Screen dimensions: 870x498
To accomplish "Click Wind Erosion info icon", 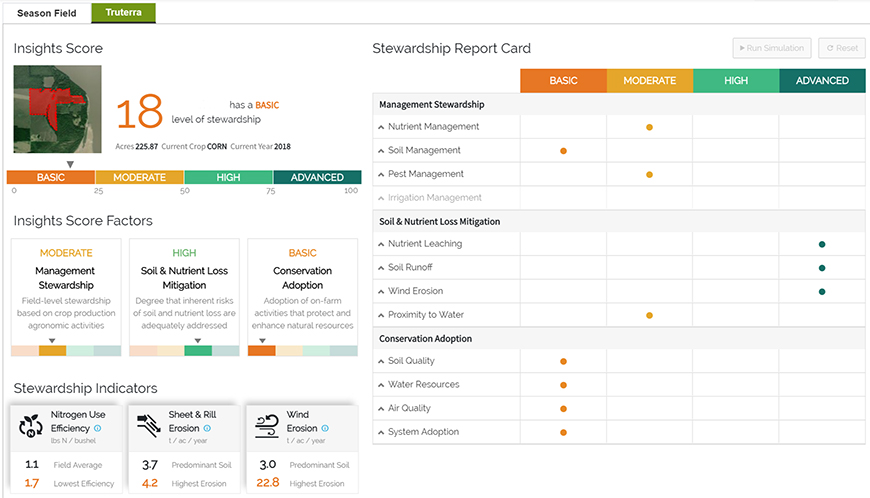I will click(325, 428).
